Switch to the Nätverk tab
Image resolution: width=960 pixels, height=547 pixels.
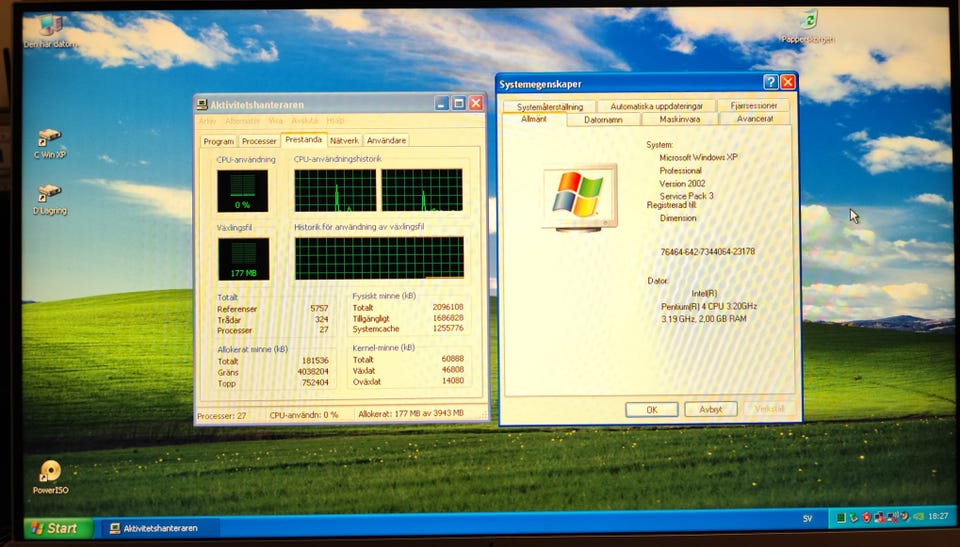point(344,141)
